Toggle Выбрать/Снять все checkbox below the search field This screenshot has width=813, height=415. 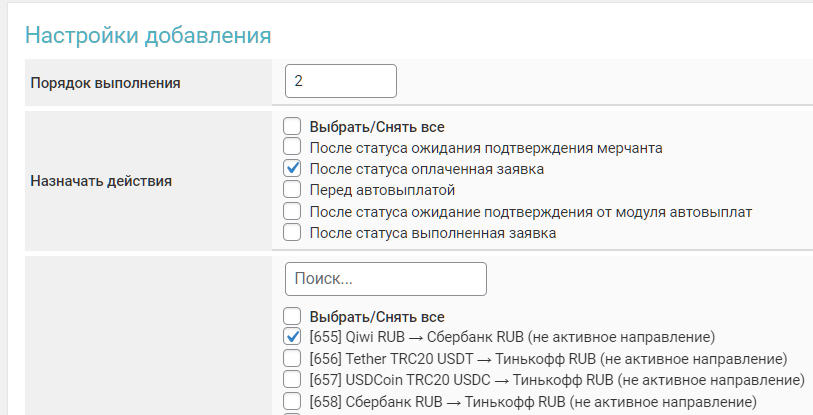(292, 315)
